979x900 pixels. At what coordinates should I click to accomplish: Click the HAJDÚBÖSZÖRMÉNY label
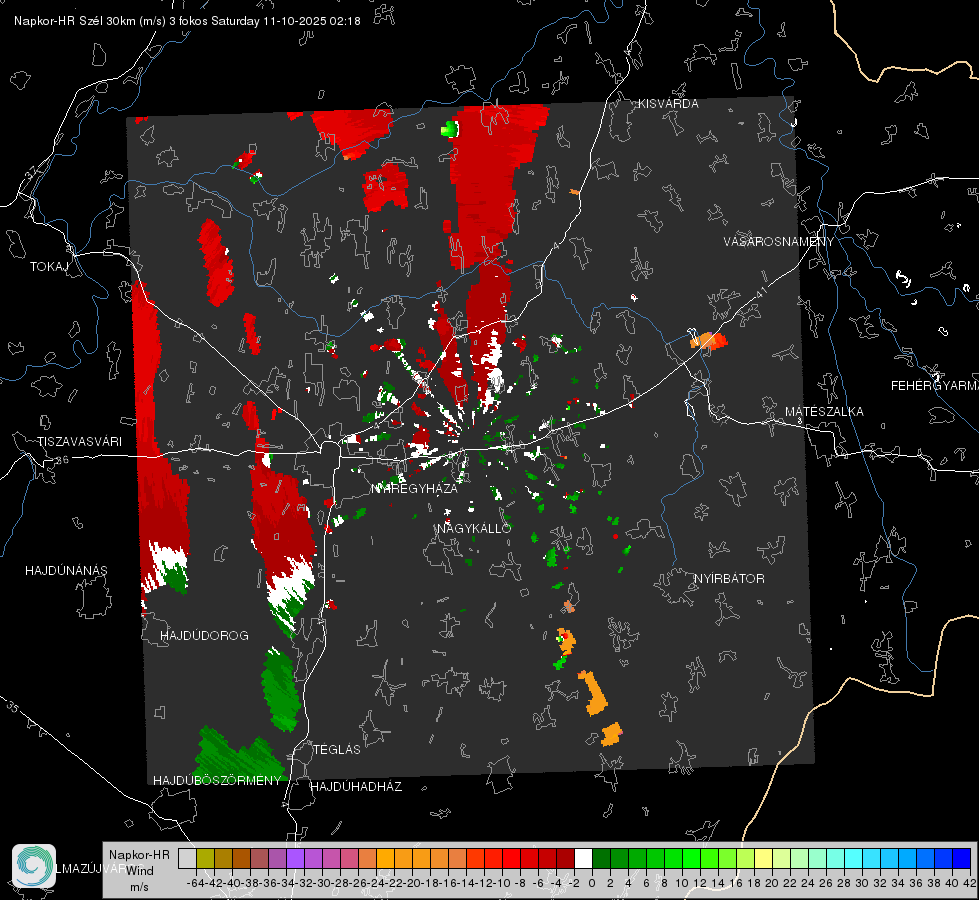[217, 781]
